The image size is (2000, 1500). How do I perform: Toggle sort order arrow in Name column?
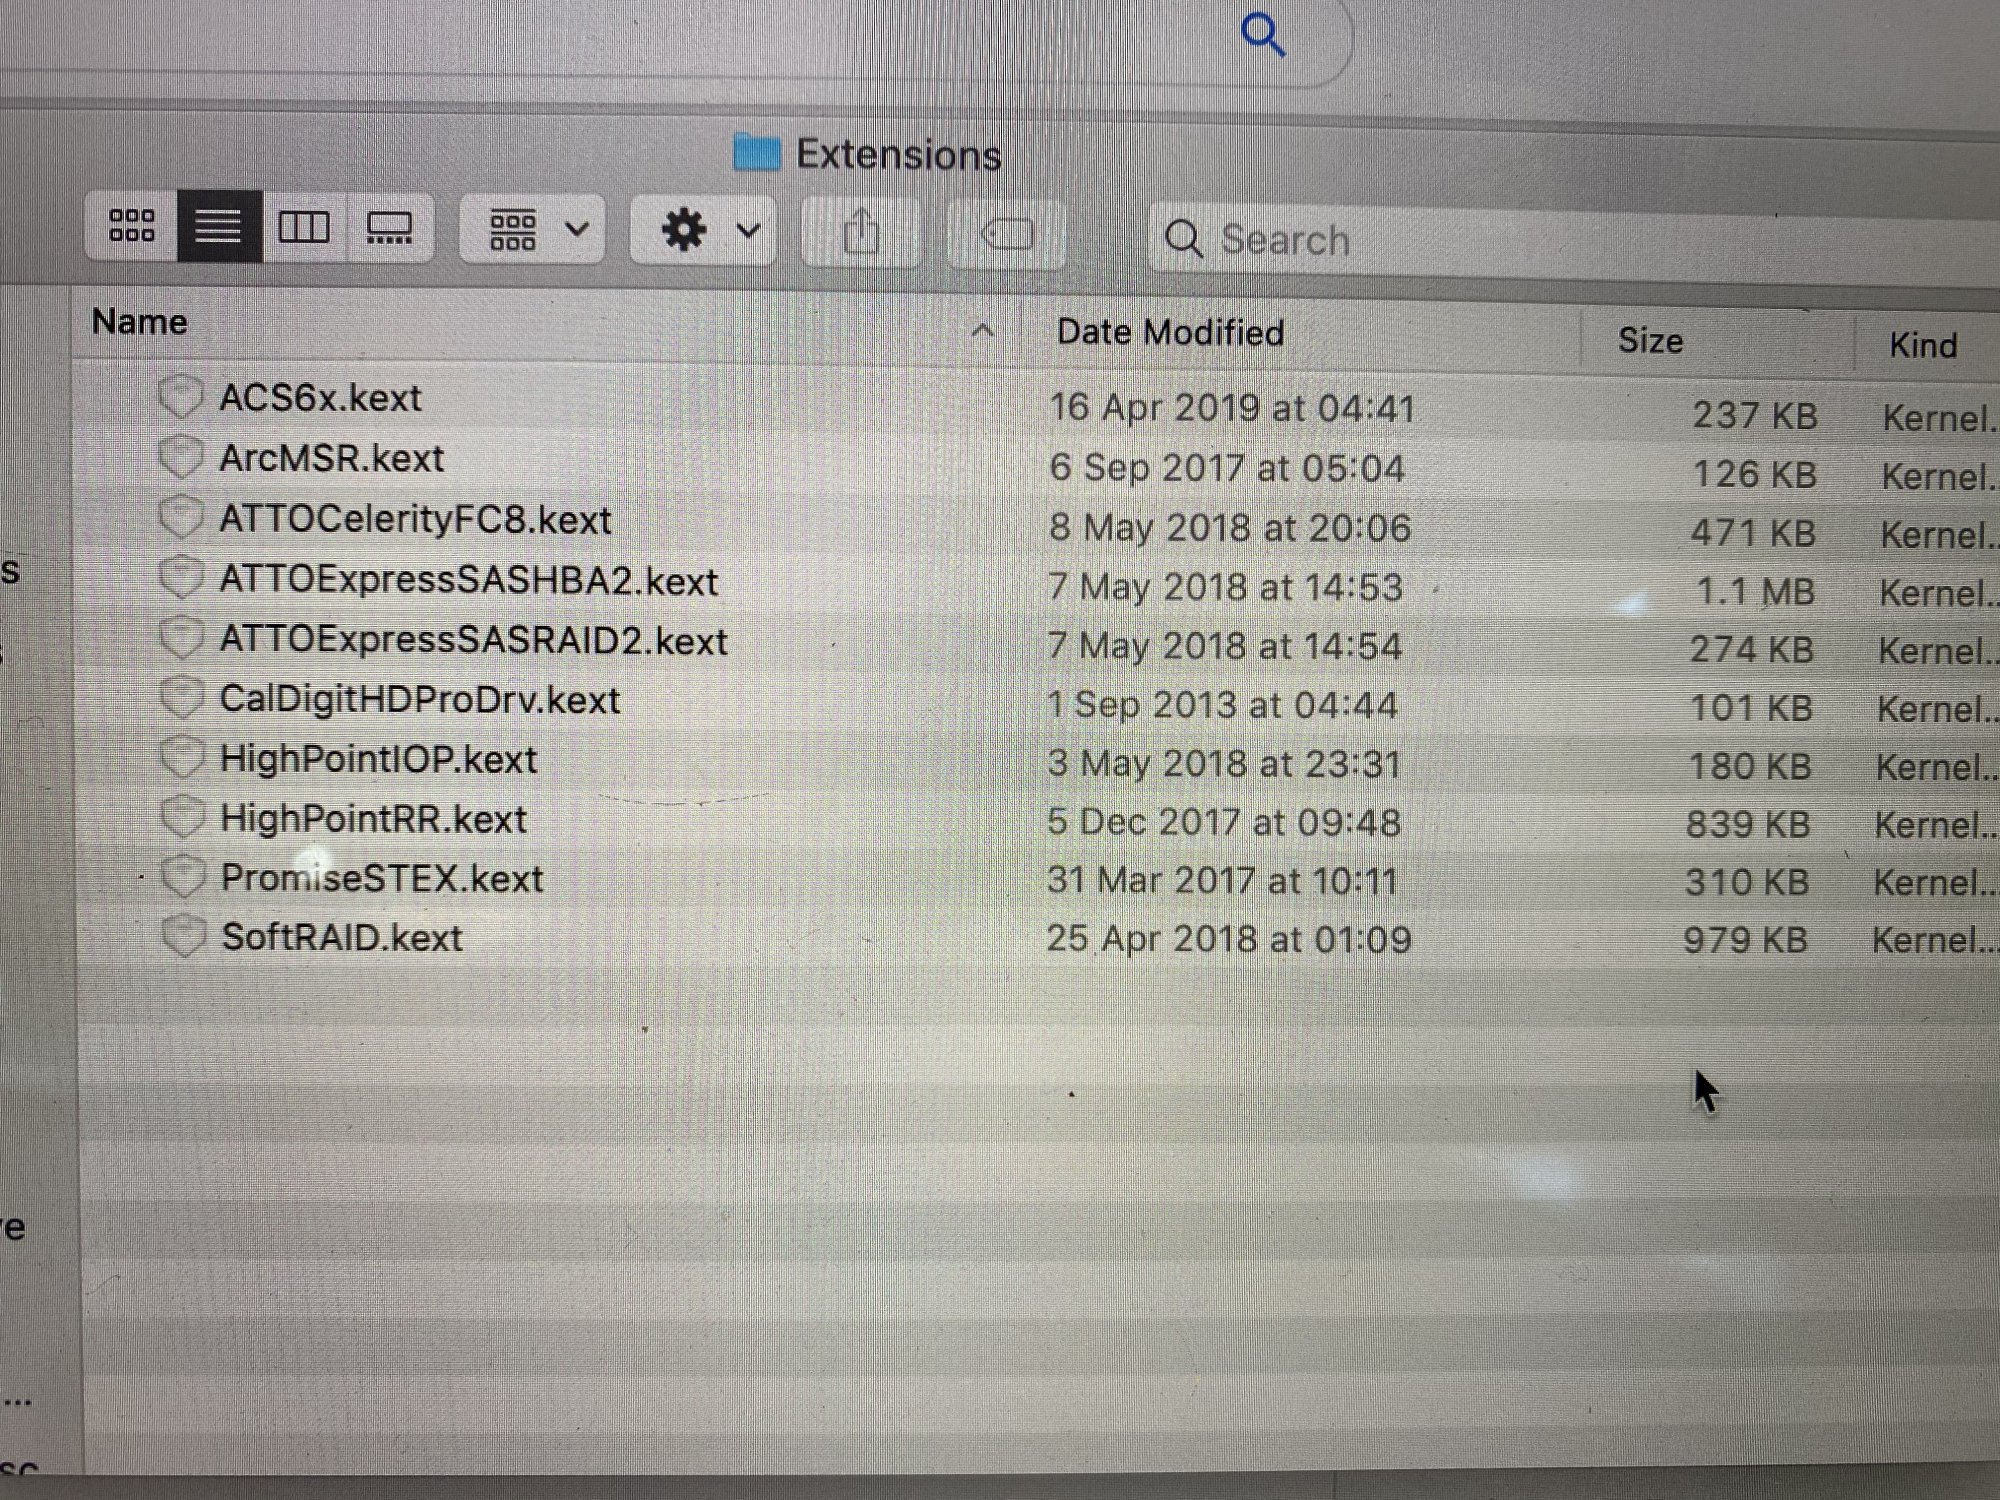[983, 330]
